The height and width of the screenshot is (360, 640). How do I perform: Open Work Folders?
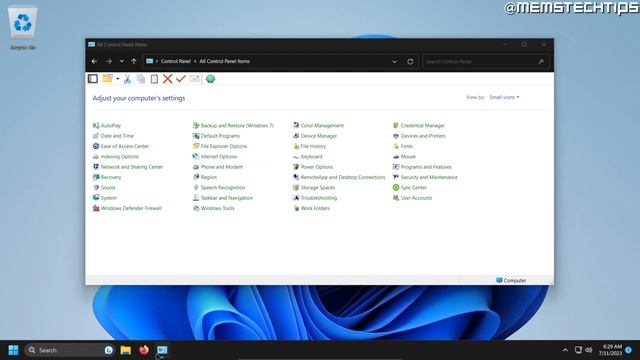(x=311, y=208)
